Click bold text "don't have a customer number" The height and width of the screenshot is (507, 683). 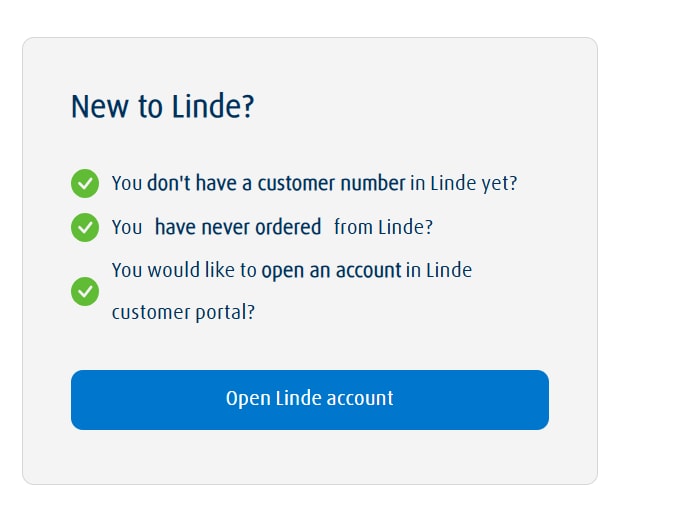point(276,184)
